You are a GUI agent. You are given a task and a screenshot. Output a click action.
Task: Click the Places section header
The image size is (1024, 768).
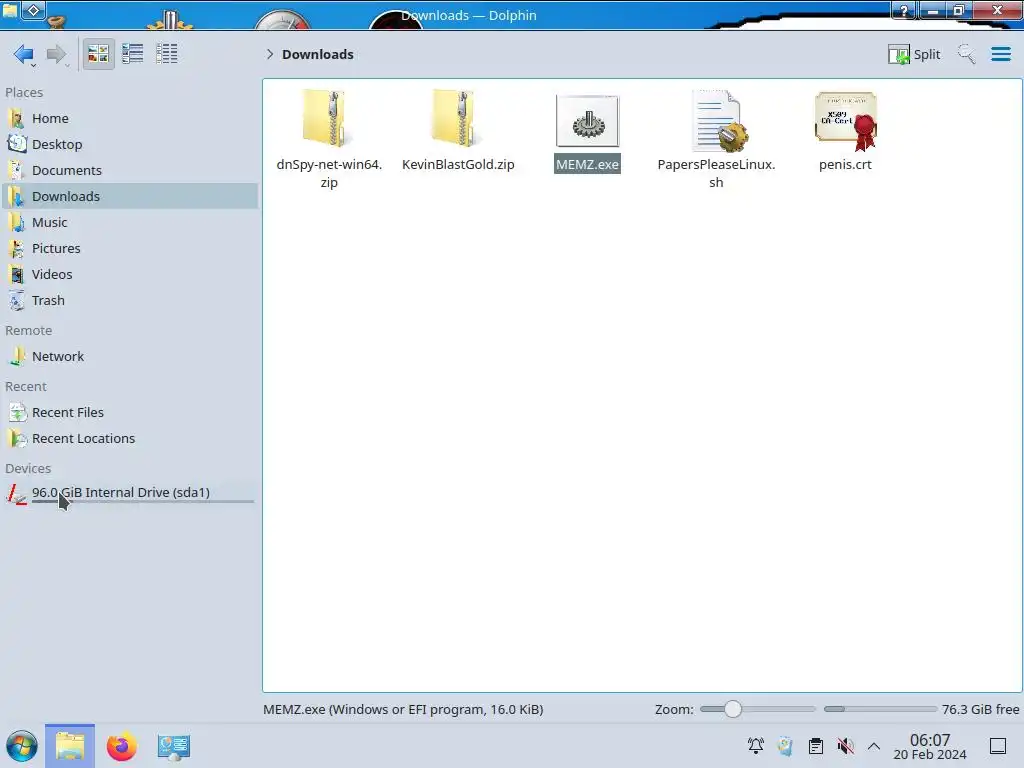(24, 93)
